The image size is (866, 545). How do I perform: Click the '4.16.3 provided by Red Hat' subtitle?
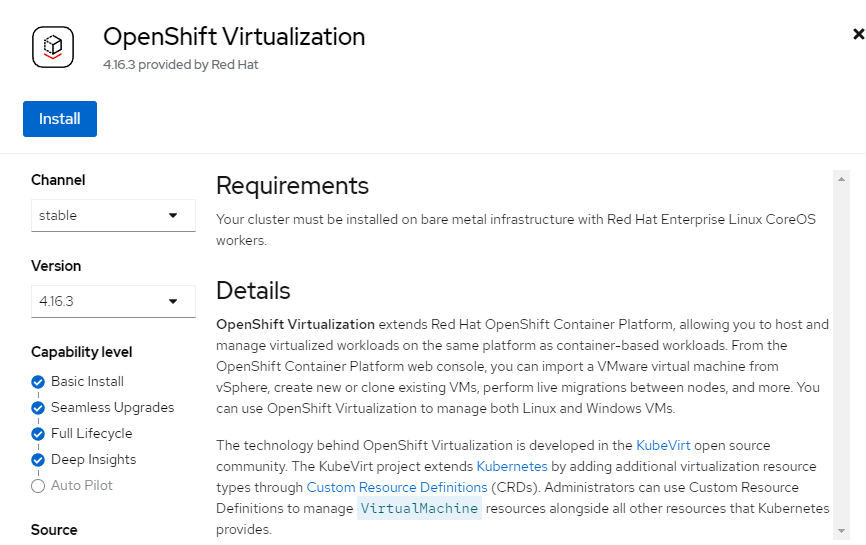181,65
